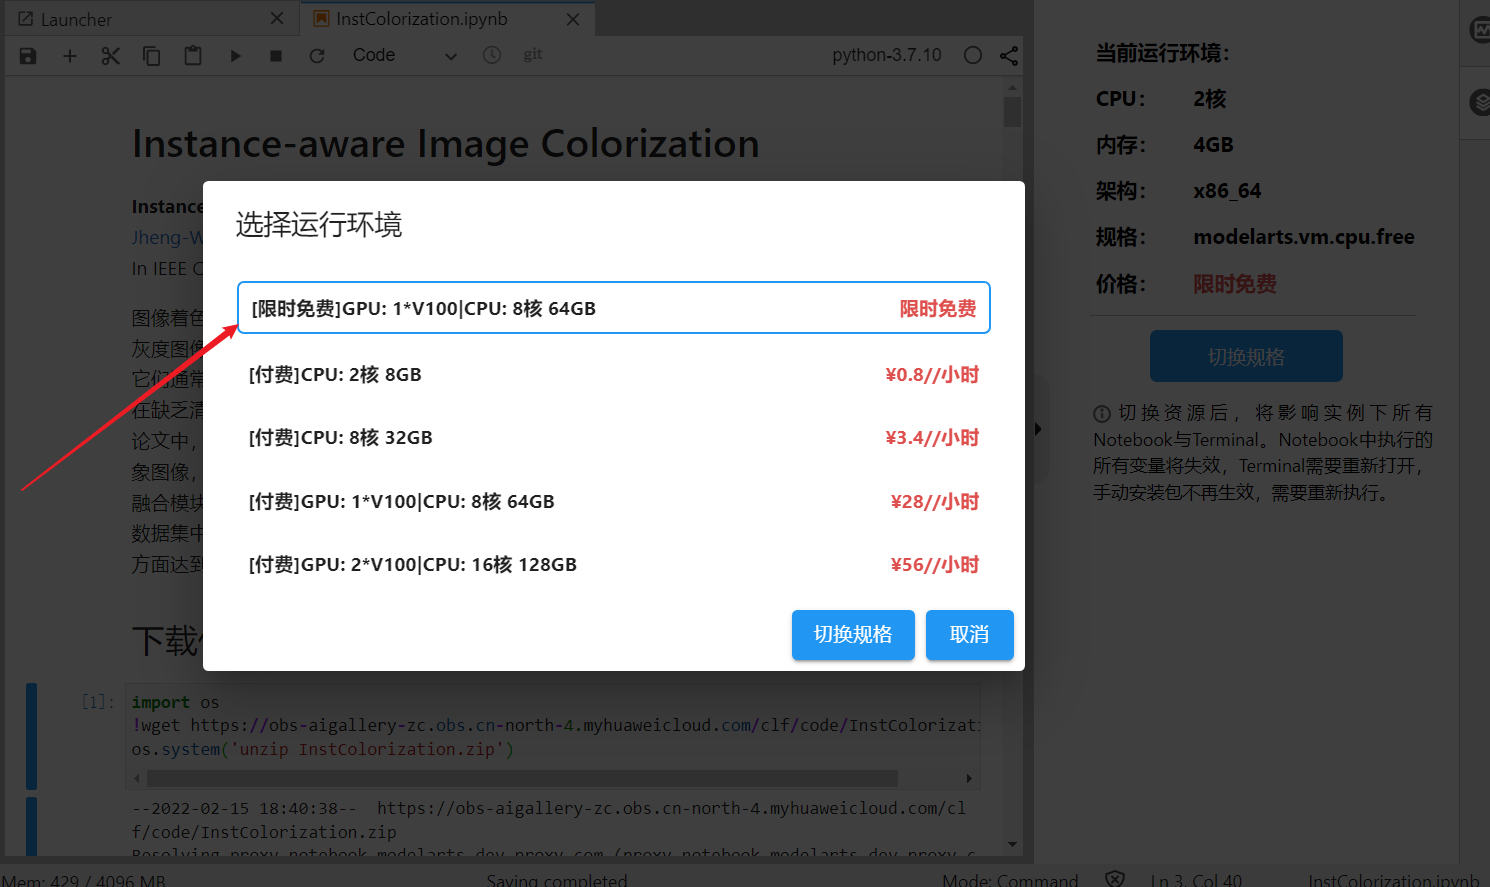1490x887 pixels.
Task: Collapse the right panel with the arrow handle
Action: [1038, 429]
